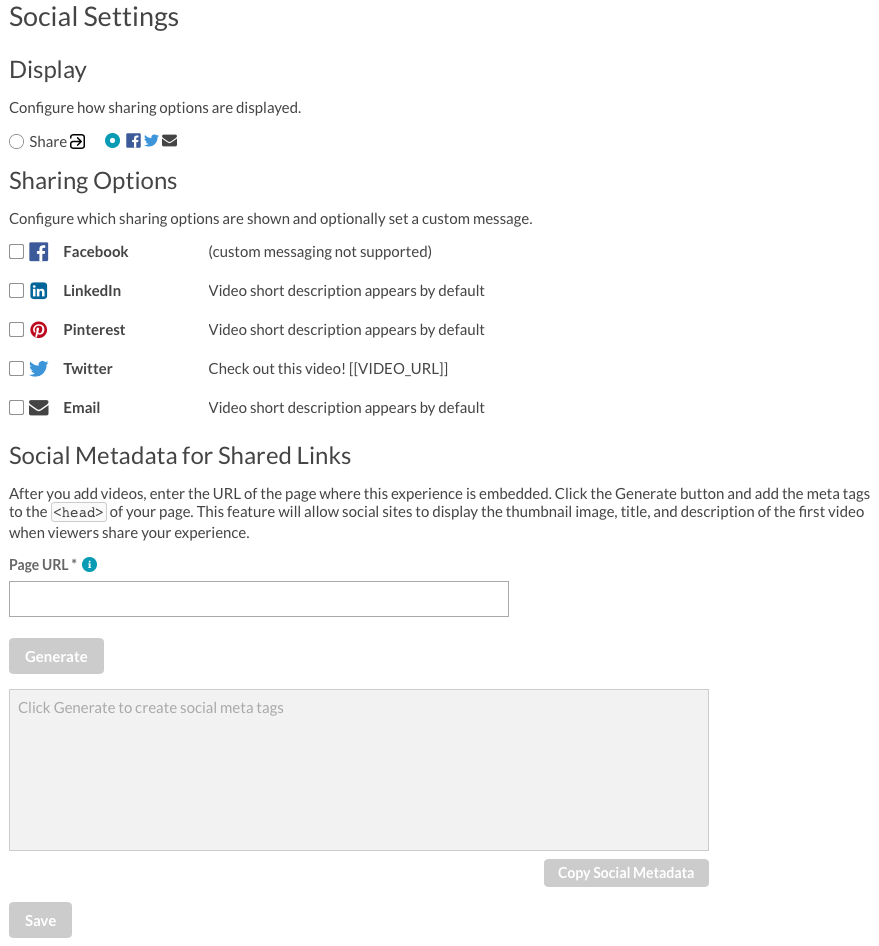Click the small Facebook icon in Display row

[x=133, y=141]
